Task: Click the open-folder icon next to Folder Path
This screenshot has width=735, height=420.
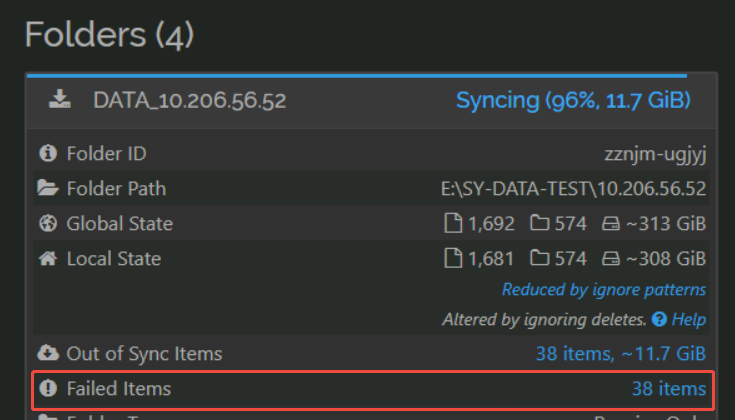Action: [48, 188]
